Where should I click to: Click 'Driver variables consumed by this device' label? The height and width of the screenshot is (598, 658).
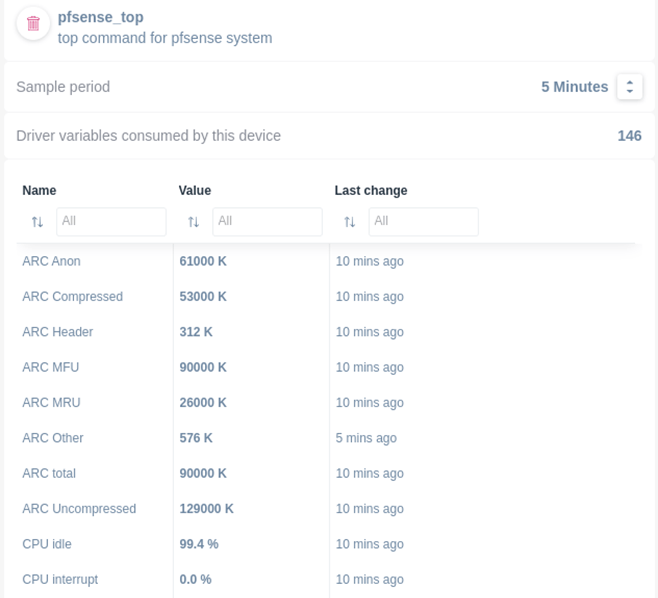pos(149,136)
